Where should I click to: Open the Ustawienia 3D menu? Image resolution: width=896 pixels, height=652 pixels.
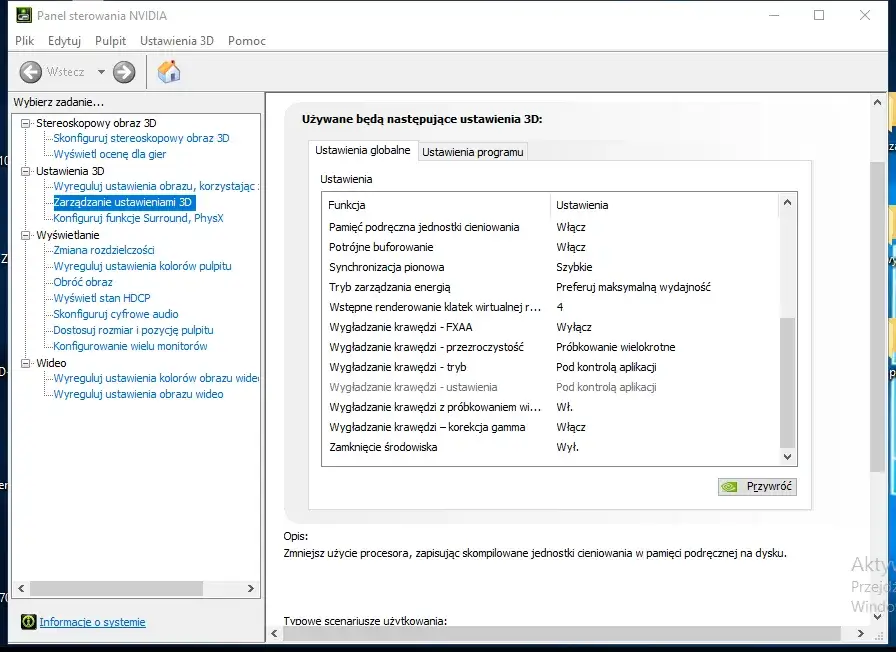[177, 41]
